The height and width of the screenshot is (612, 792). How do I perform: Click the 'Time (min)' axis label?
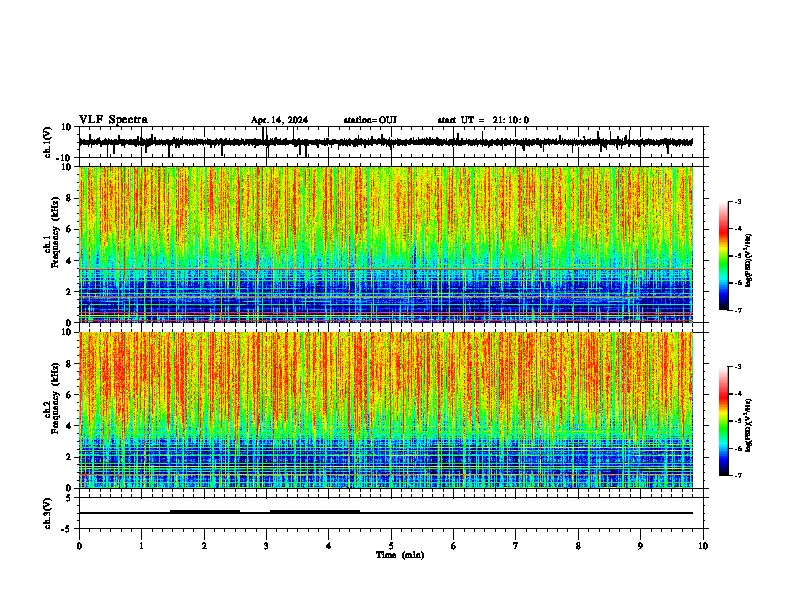(400, 555)
